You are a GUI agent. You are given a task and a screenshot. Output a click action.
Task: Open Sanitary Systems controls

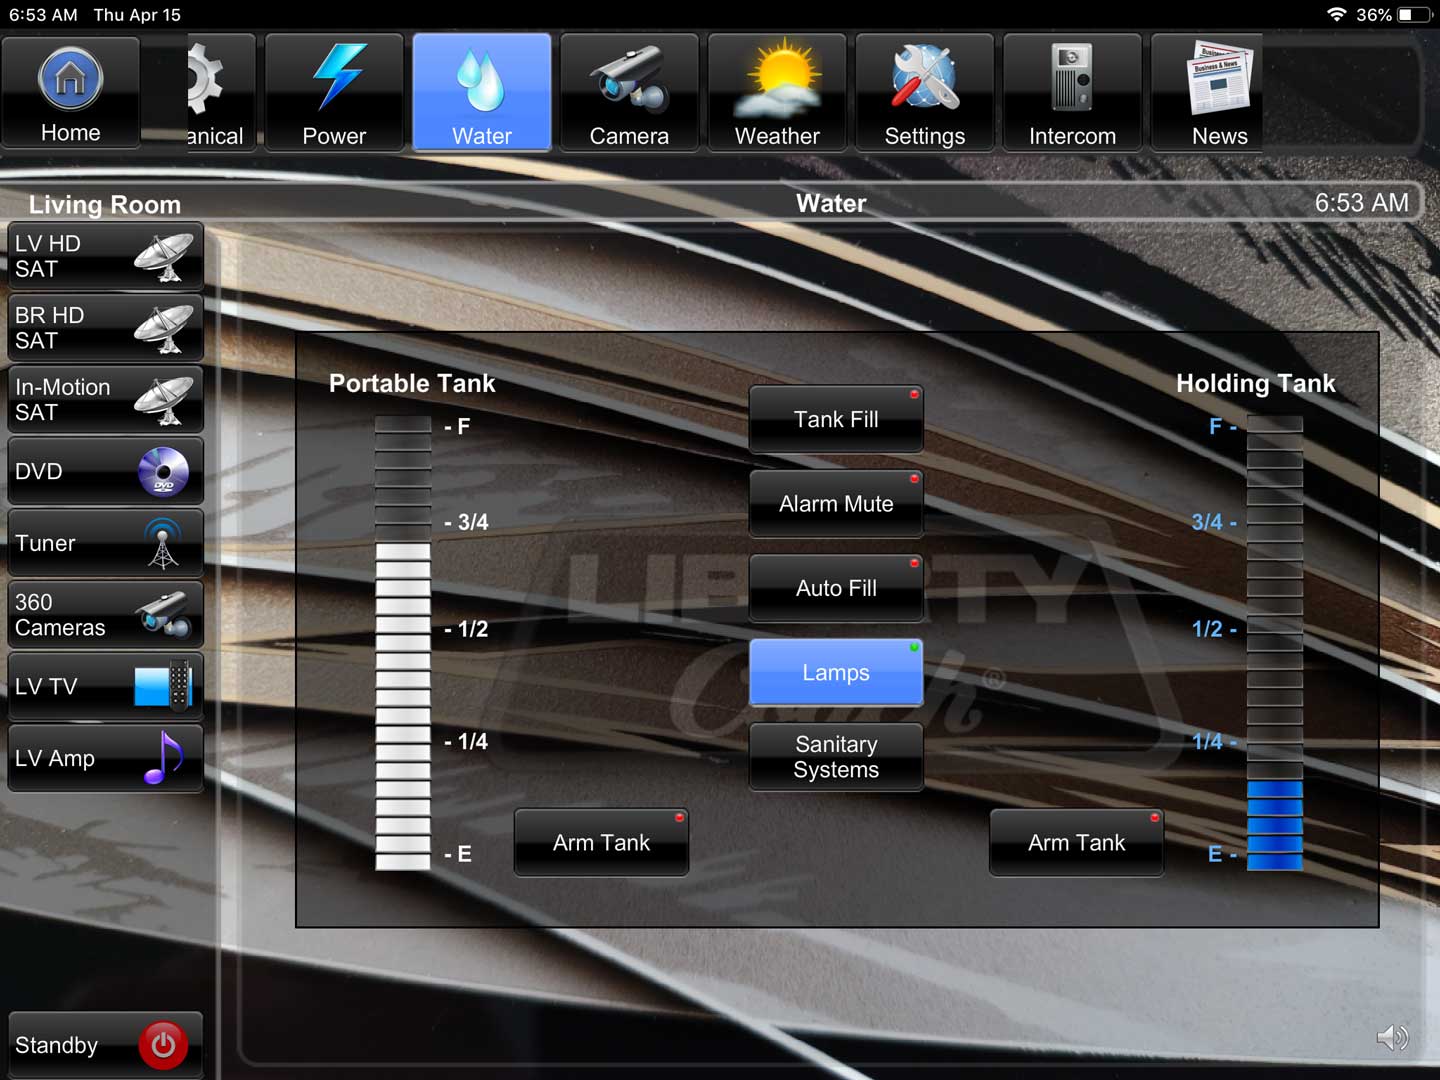(x=836, y=757)
